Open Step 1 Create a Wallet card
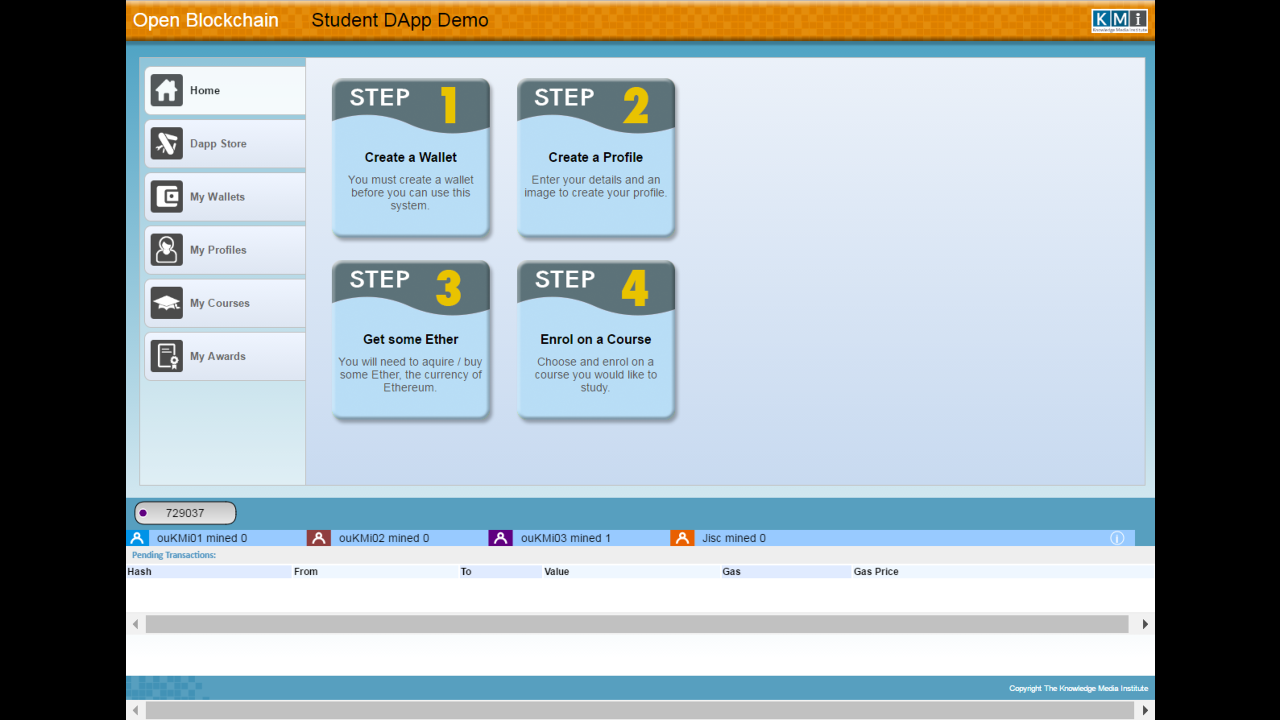The height and width of the screenshot is (720, 1280). (x=411, y=158)
